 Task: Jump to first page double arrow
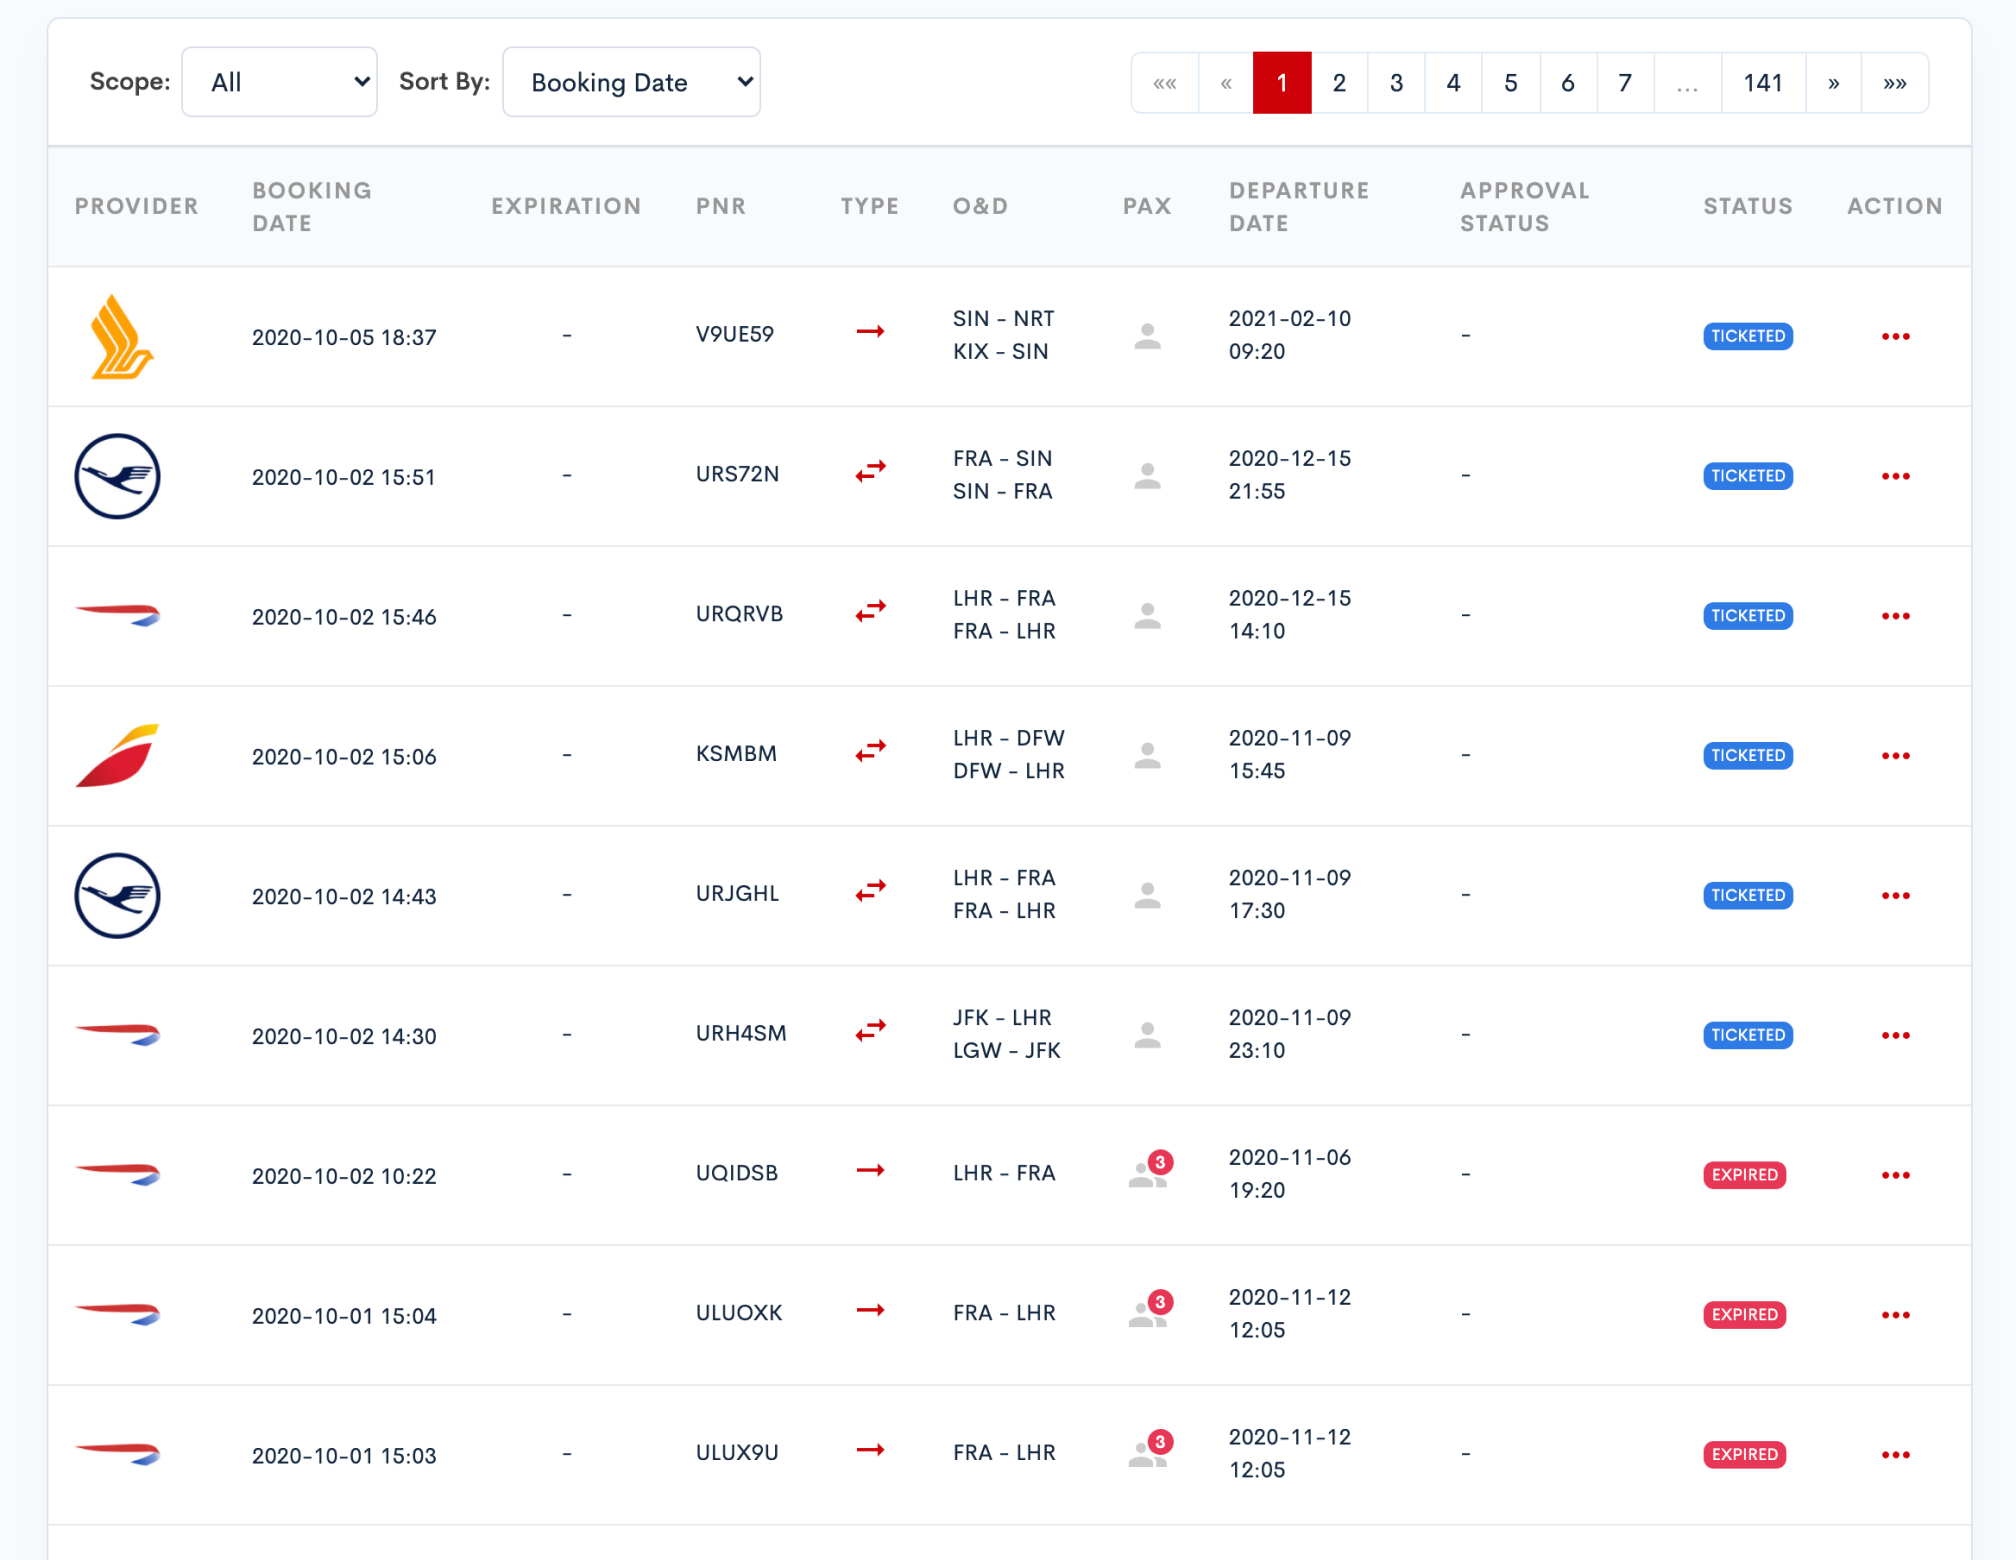pos(1165,83)
